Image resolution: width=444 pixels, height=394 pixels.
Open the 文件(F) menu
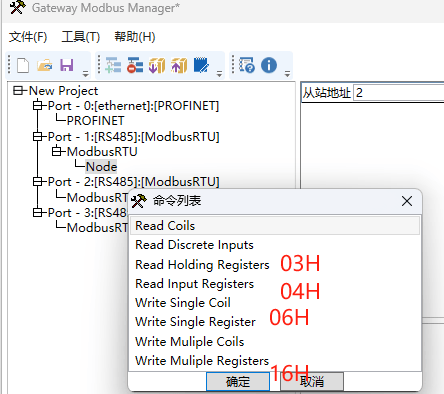point(28,37)
